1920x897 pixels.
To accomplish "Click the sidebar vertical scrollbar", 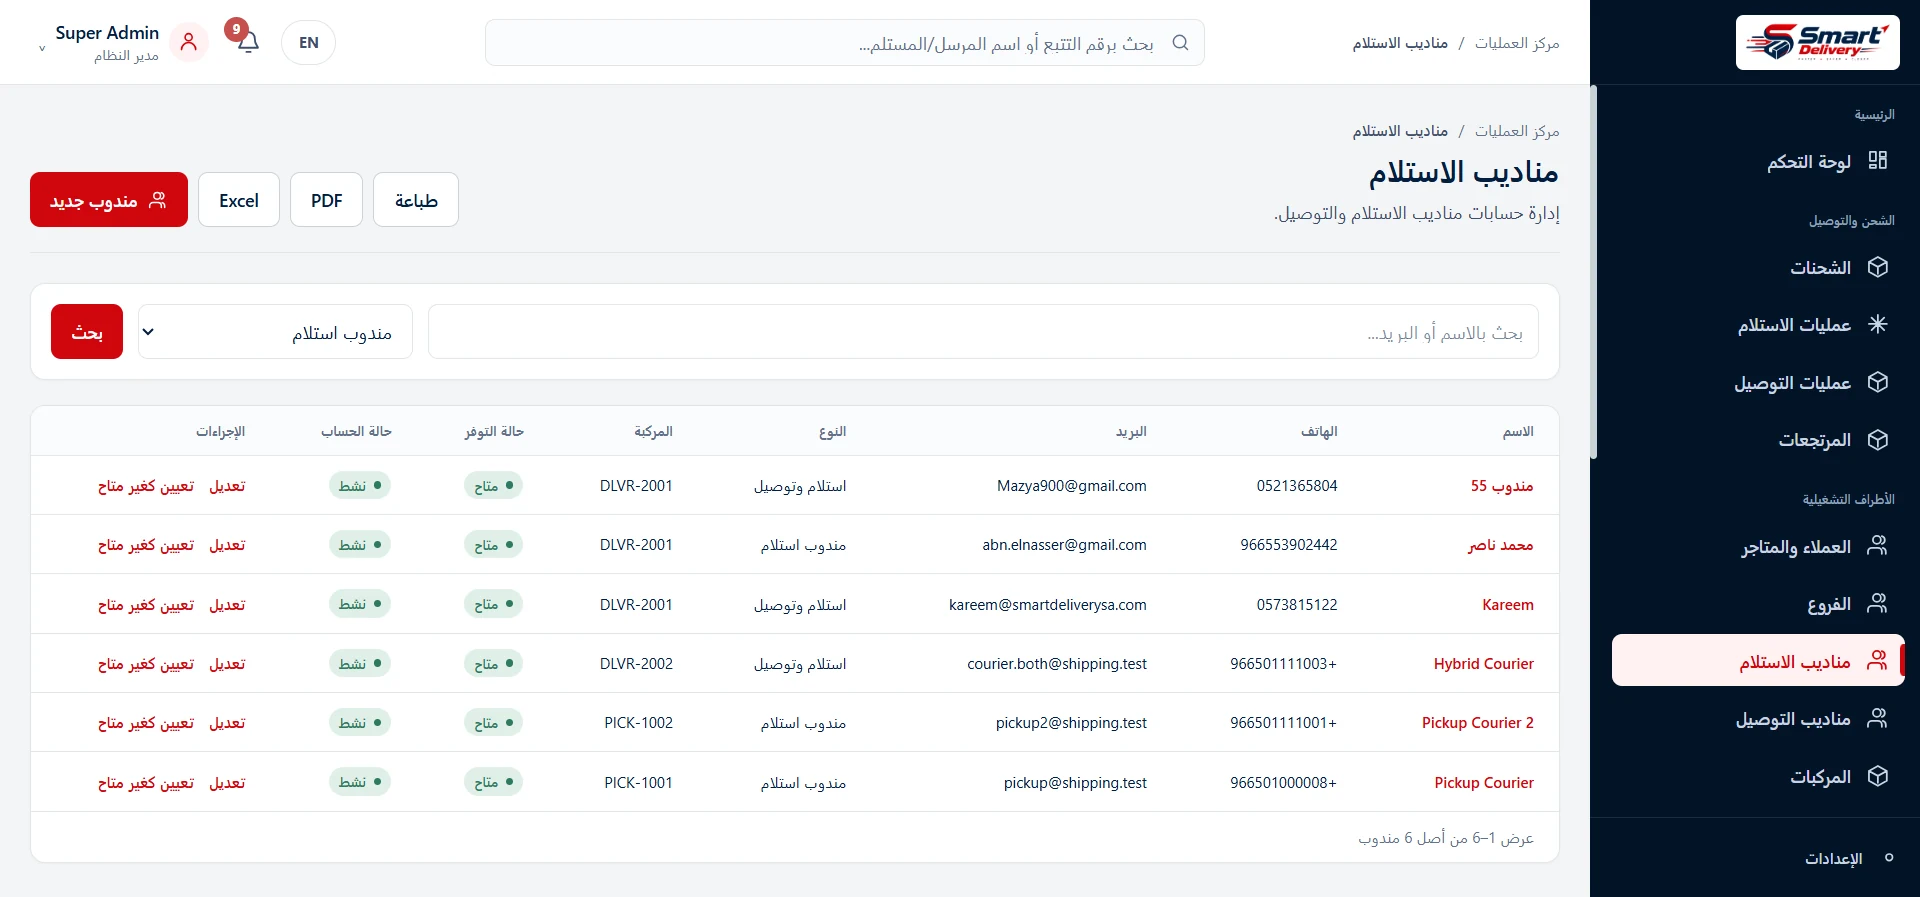I will point(1594,272).
